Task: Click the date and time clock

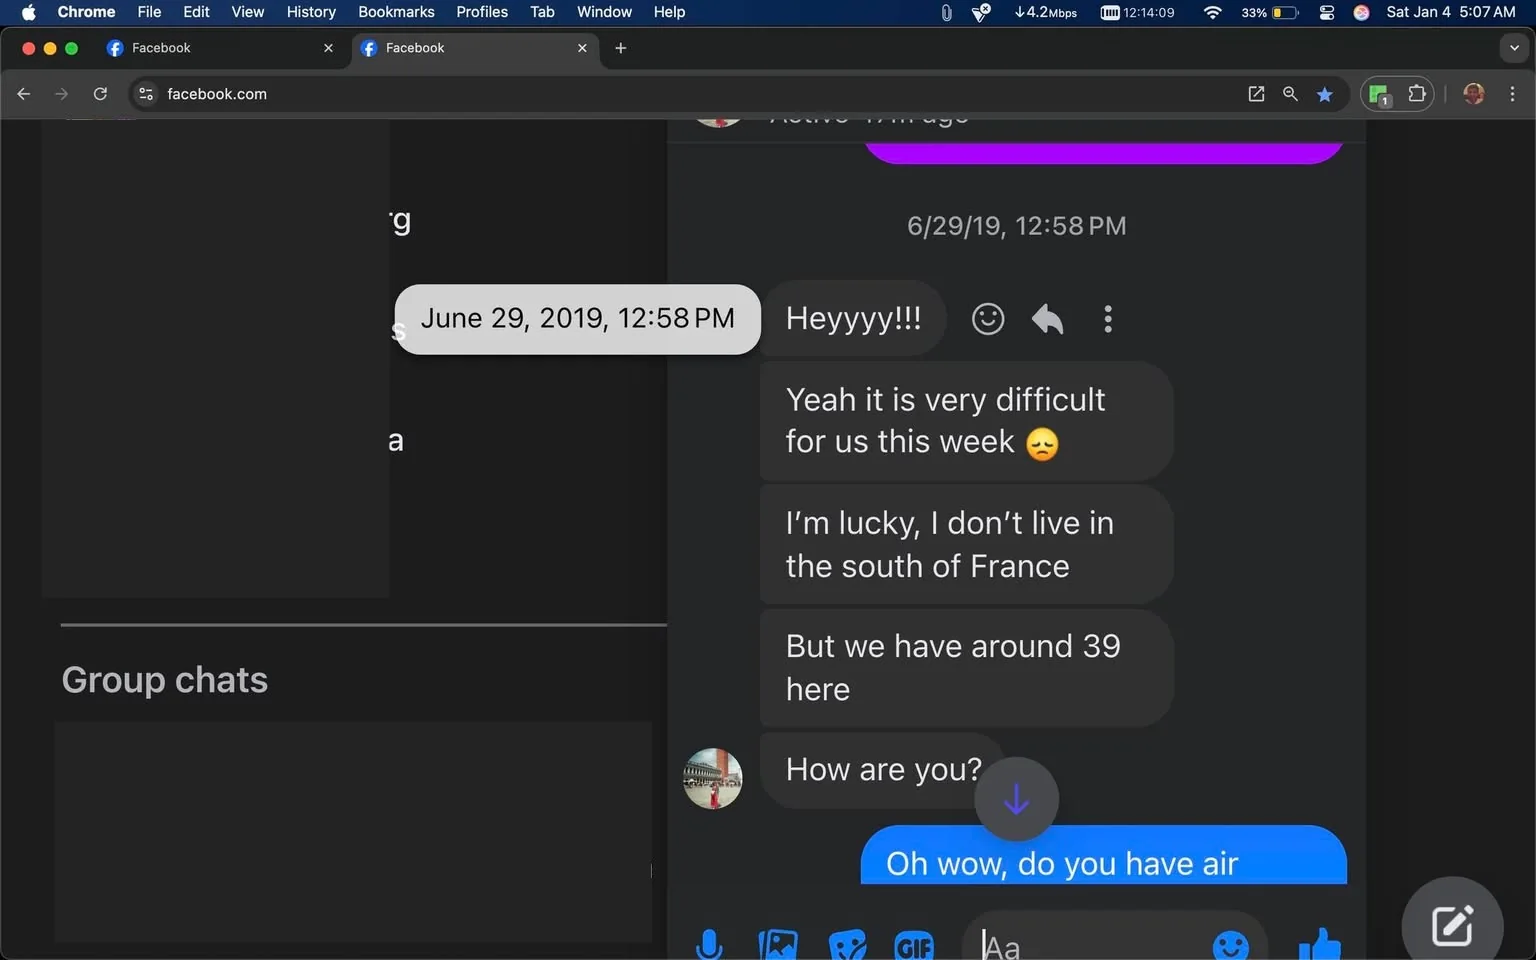Action: 1450,12
